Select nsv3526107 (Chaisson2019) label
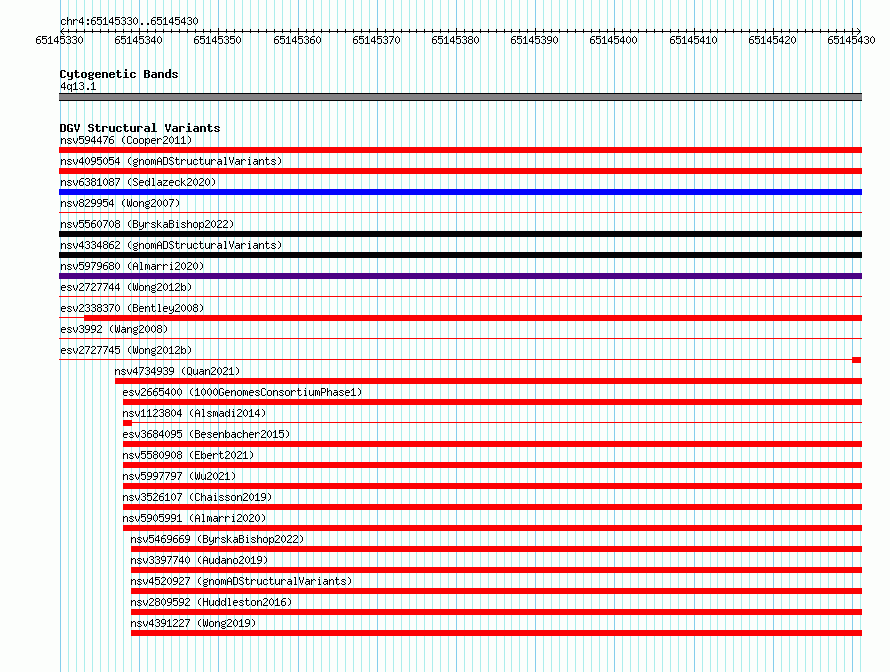Image resolution: width=890 pixels, height=672 pixels. (197, 497)
